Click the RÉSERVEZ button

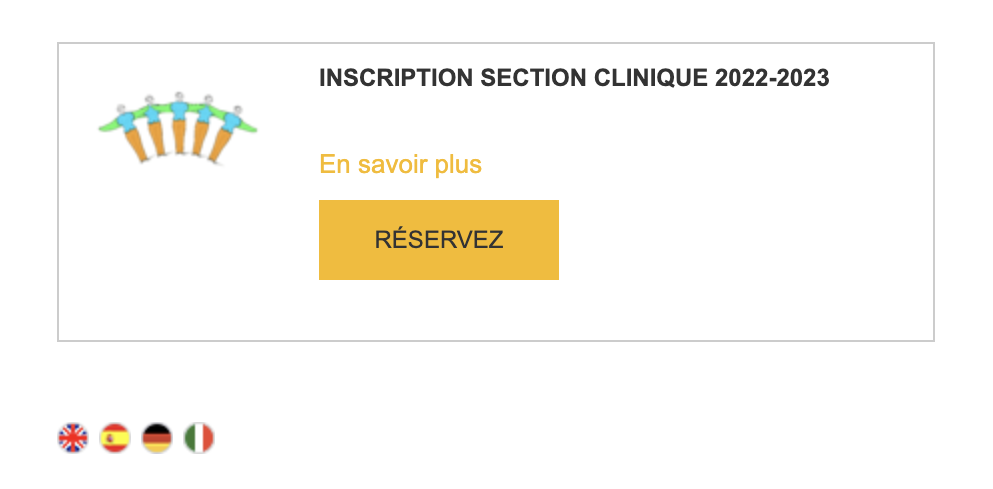click(439, 240)
